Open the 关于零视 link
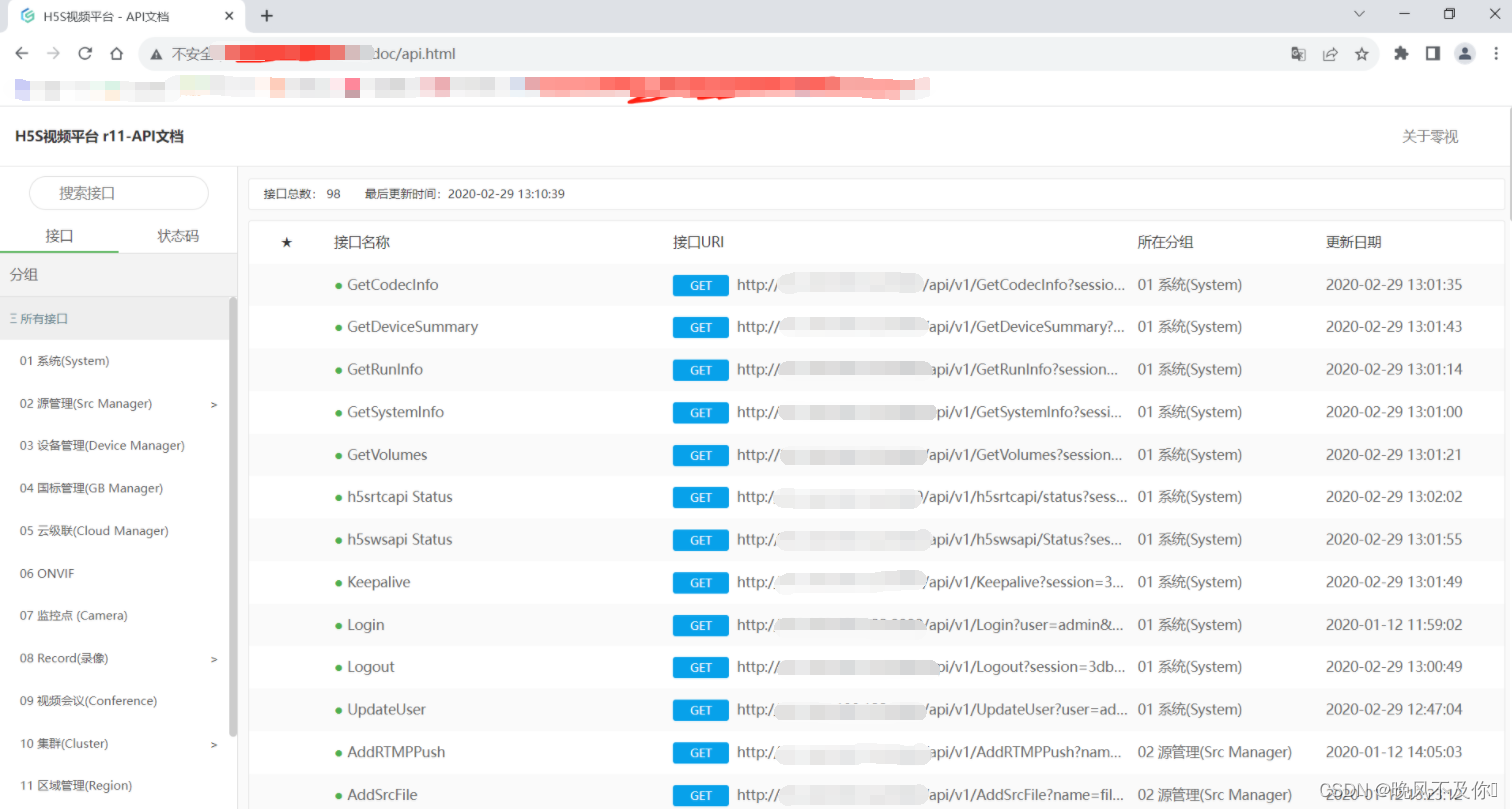 point(1430,137)
